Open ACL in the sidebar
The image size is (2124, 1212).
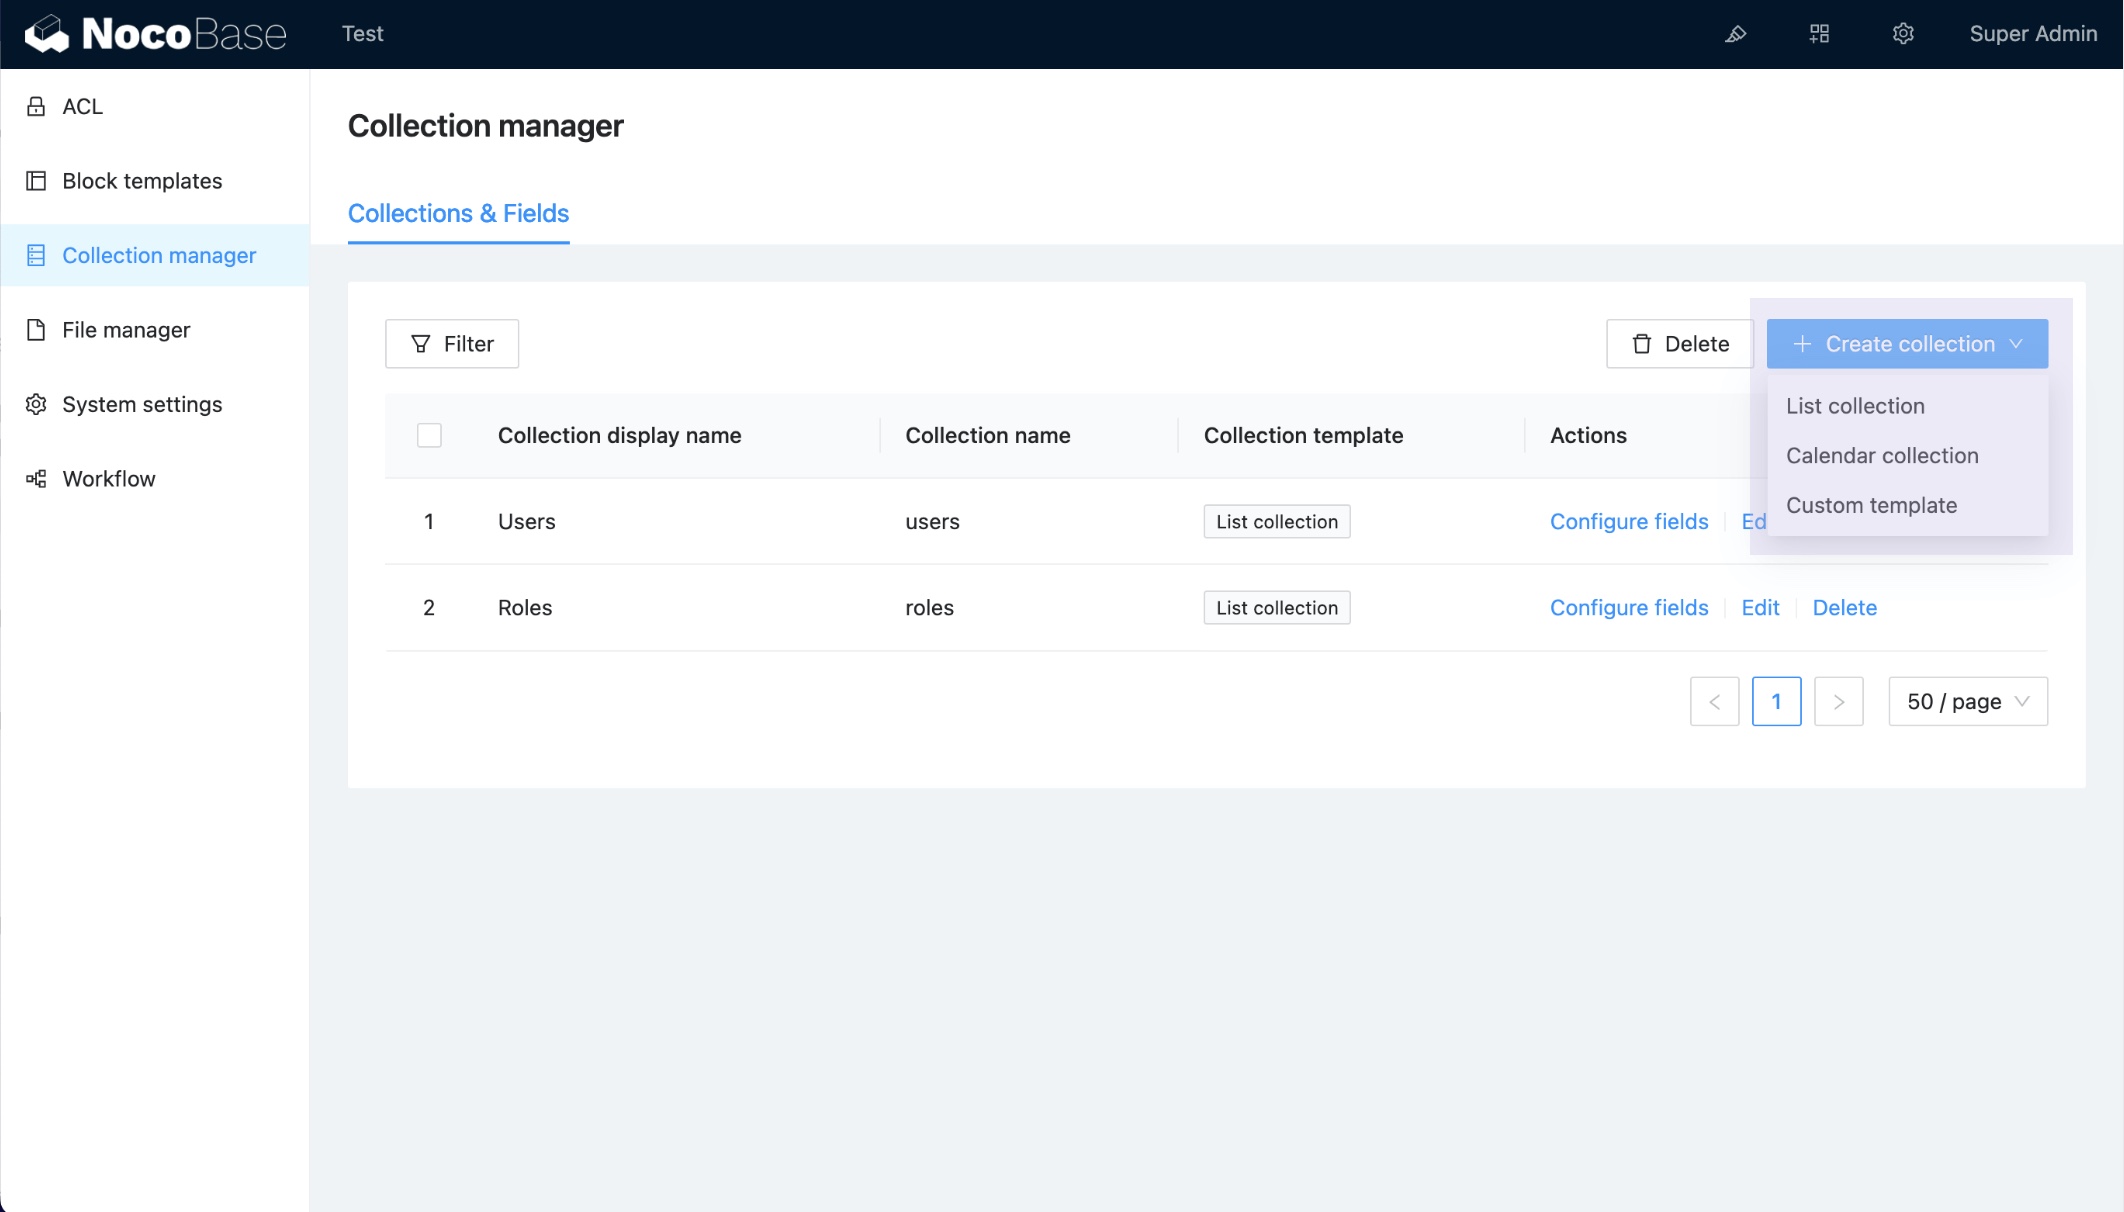coord(82,107)
